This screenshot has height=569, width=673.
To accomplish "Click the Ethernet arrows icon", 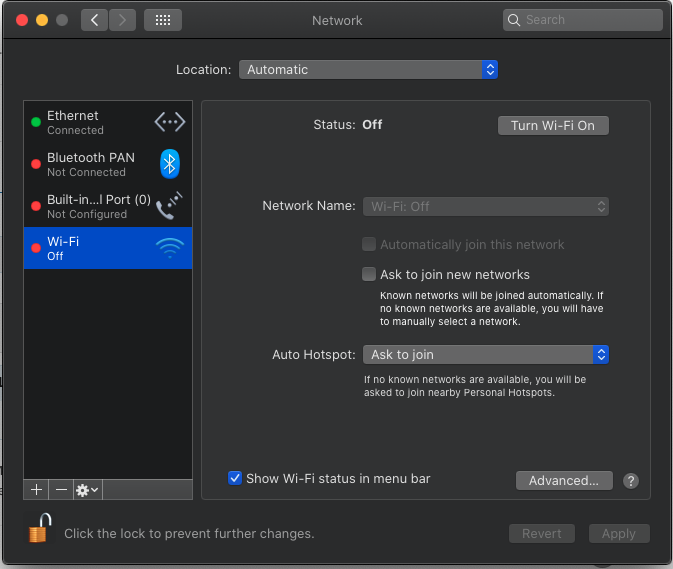I will [170, 122].
